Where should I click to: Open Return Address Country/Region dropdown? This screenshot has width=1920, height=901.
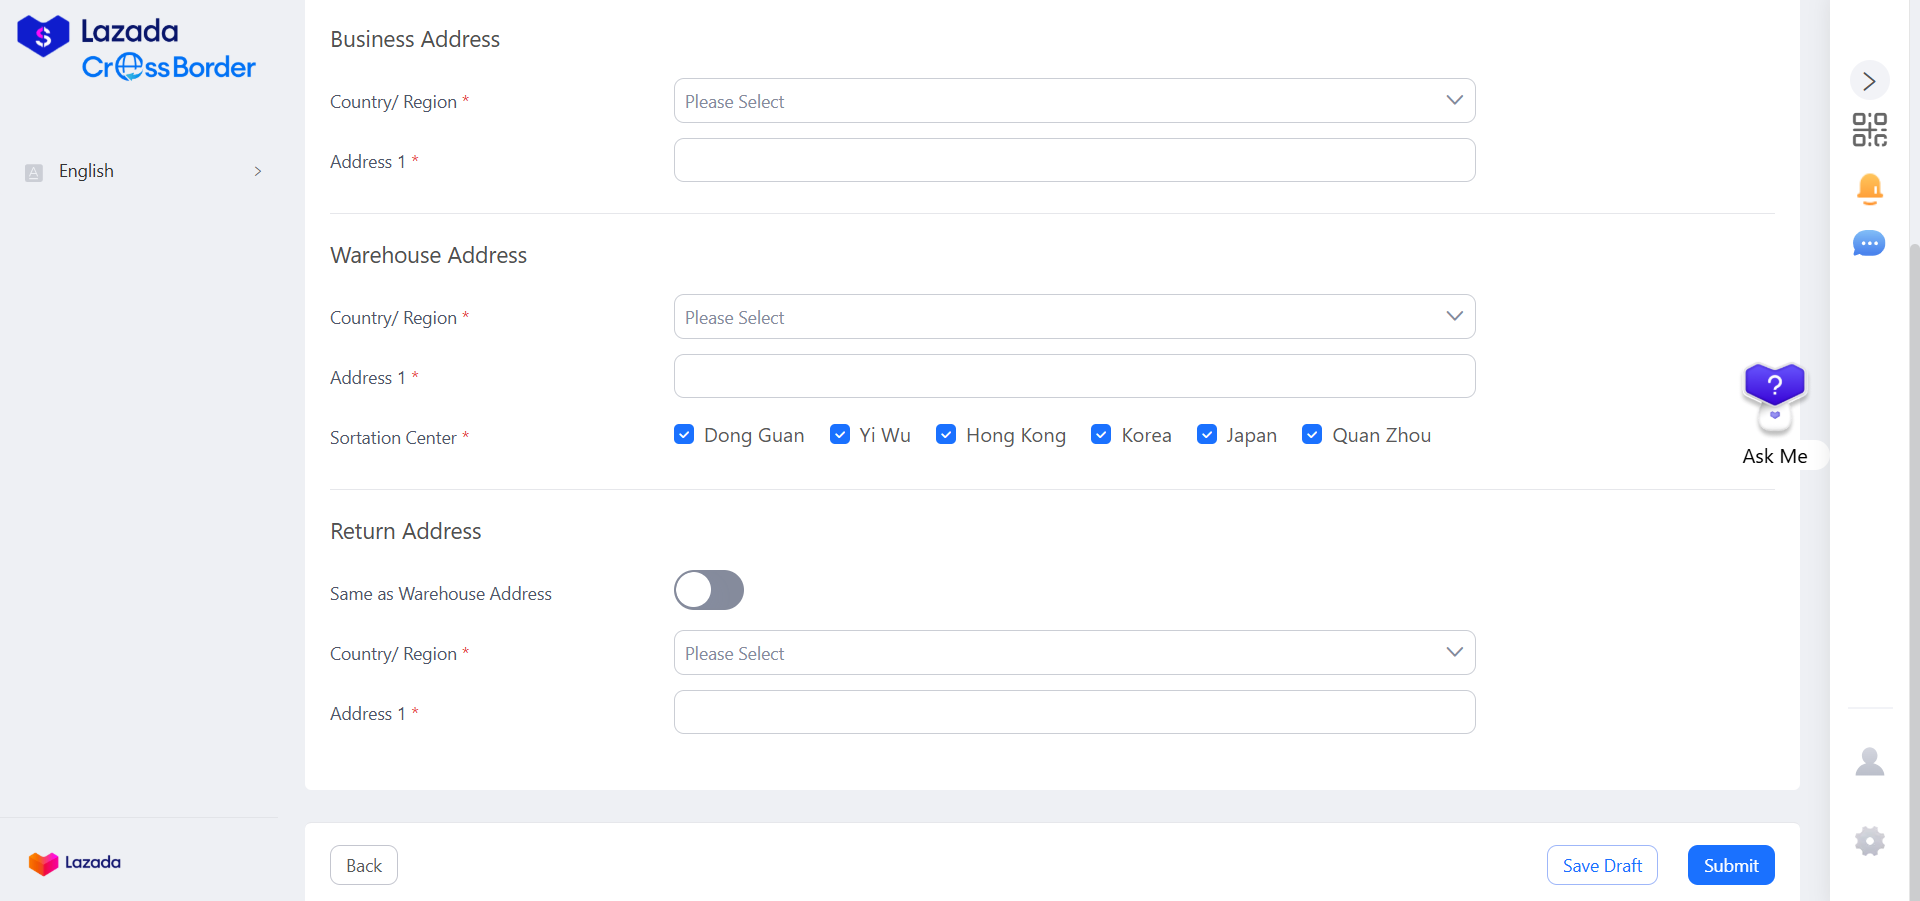point(1074,653)
